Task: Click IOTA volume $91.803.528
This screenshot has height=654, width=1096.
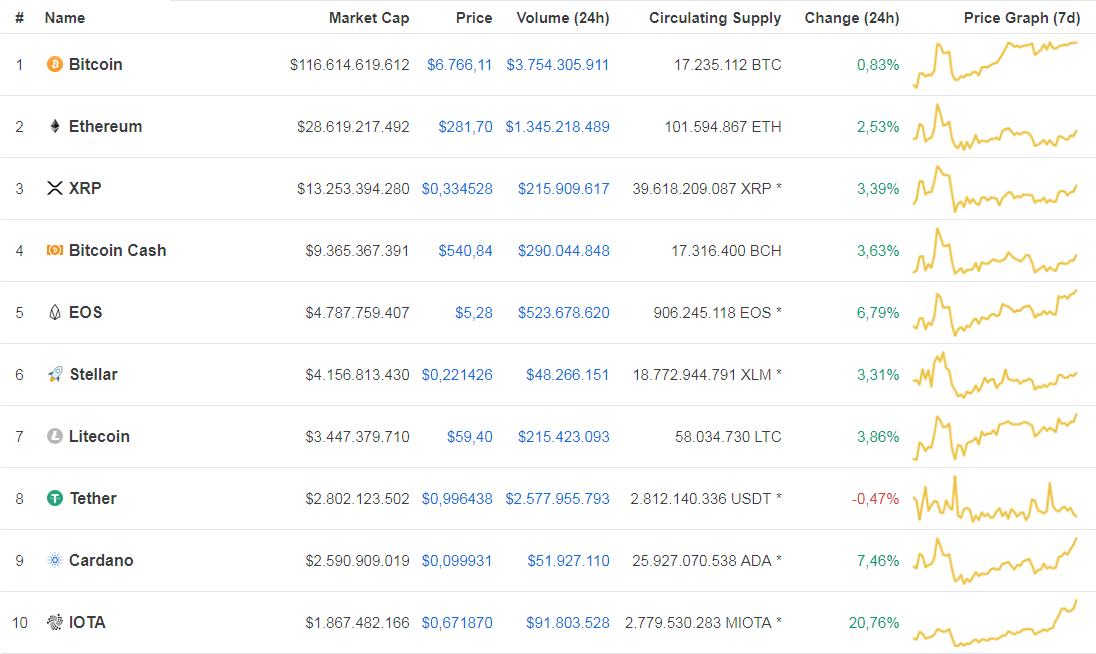Action: (568, 623)
